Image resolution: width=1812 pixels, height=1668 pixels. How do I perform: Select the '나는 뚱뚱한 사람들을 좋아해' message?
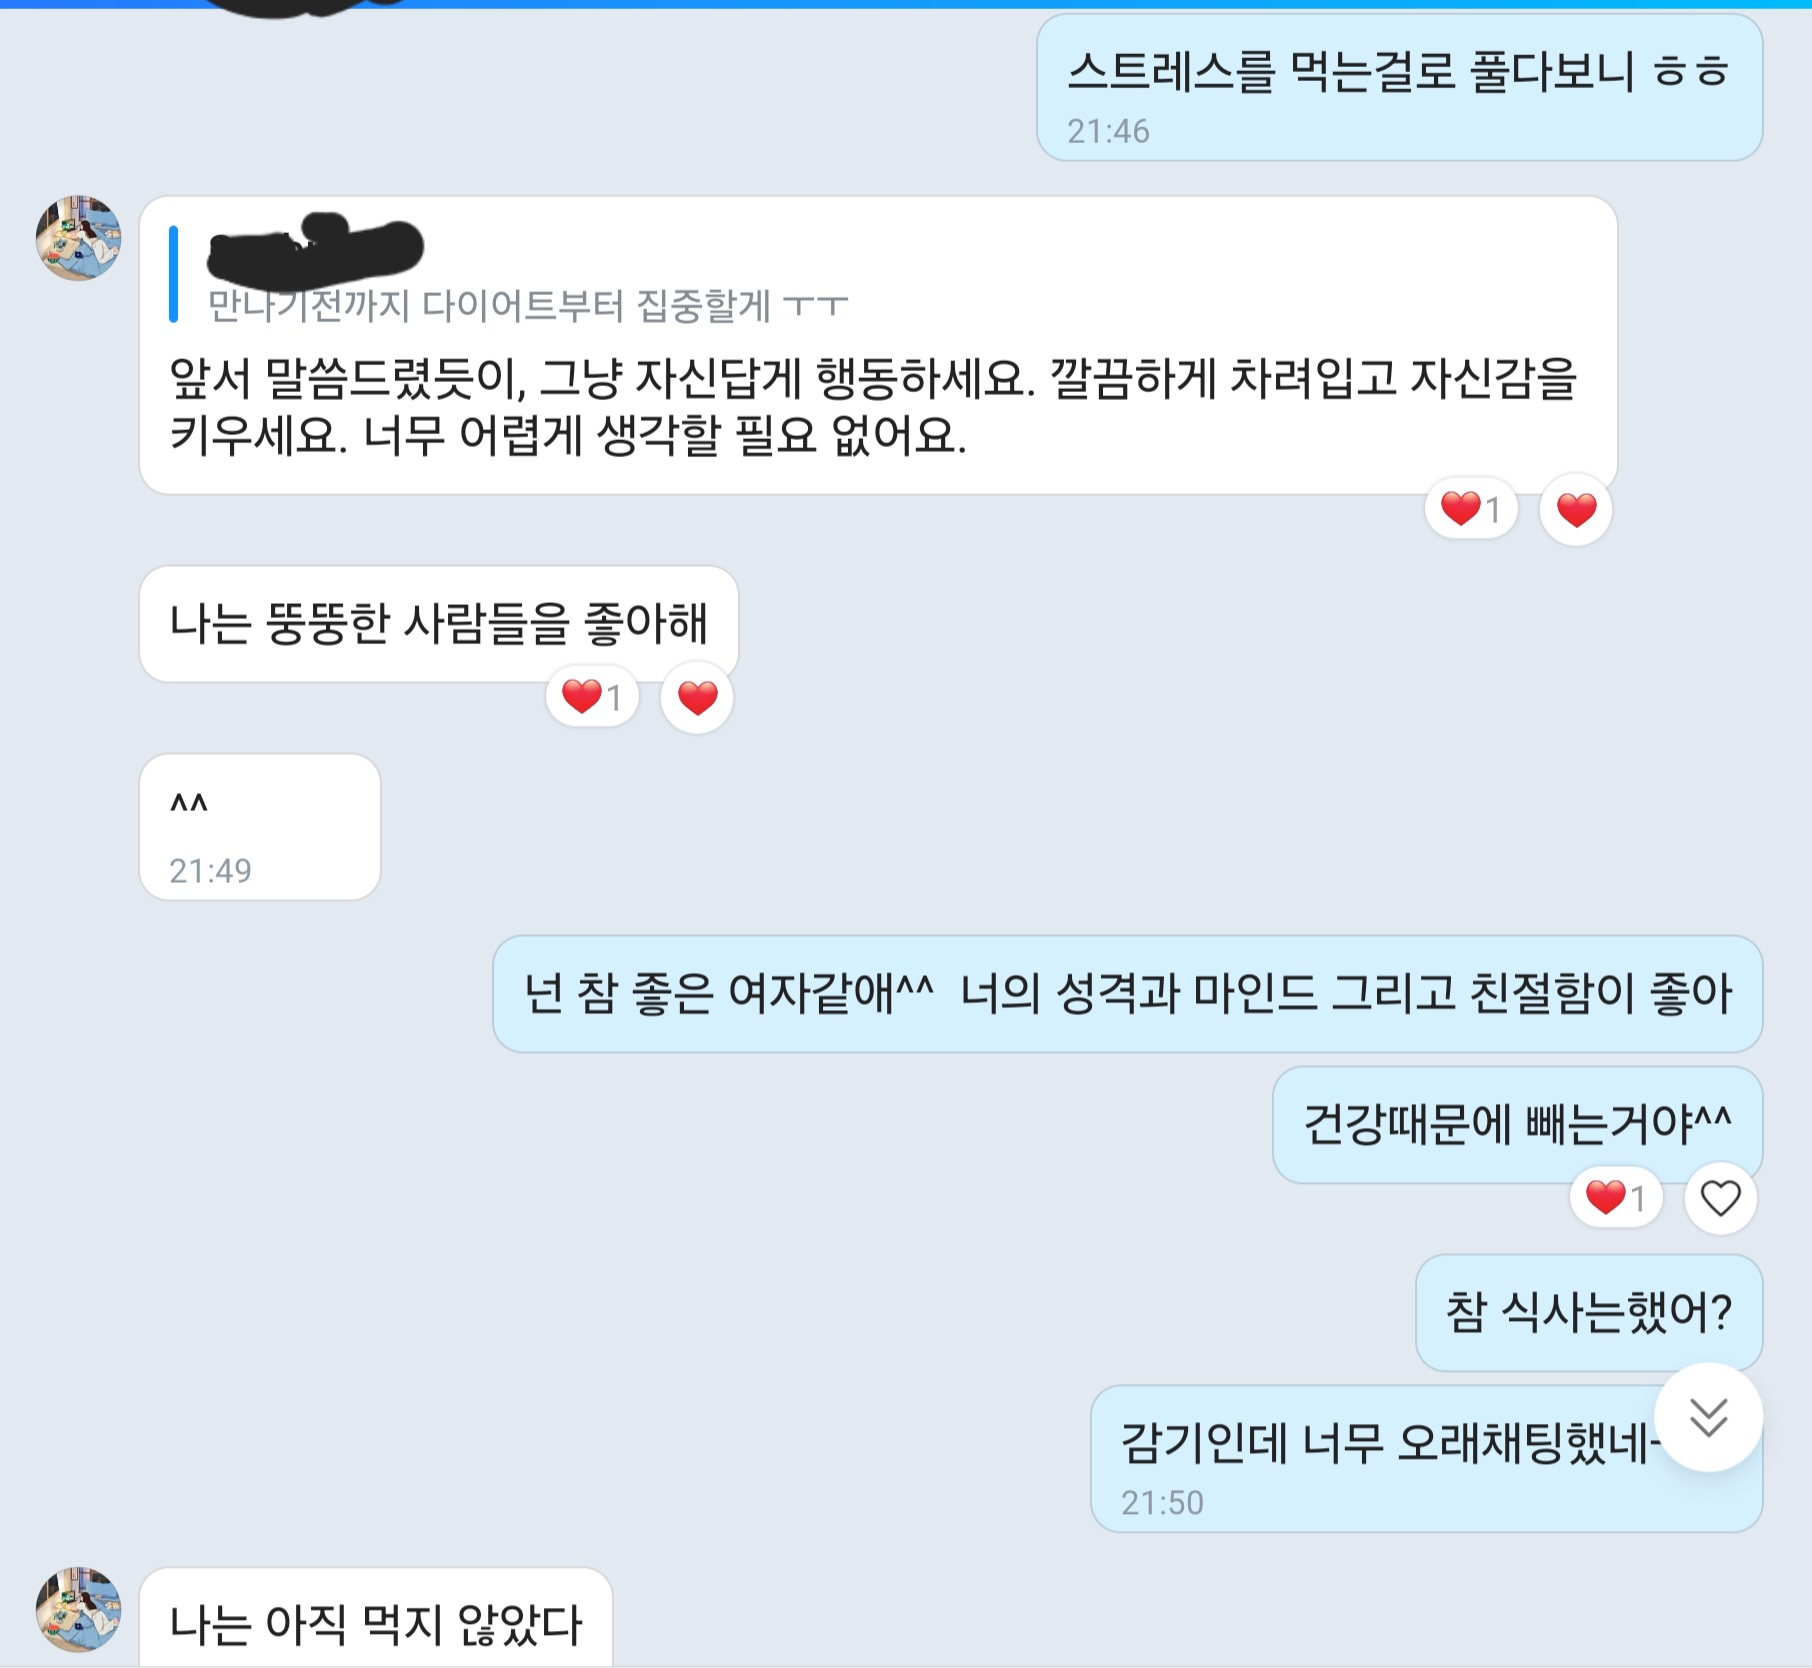pyautogui.click(x=439, y=624)
